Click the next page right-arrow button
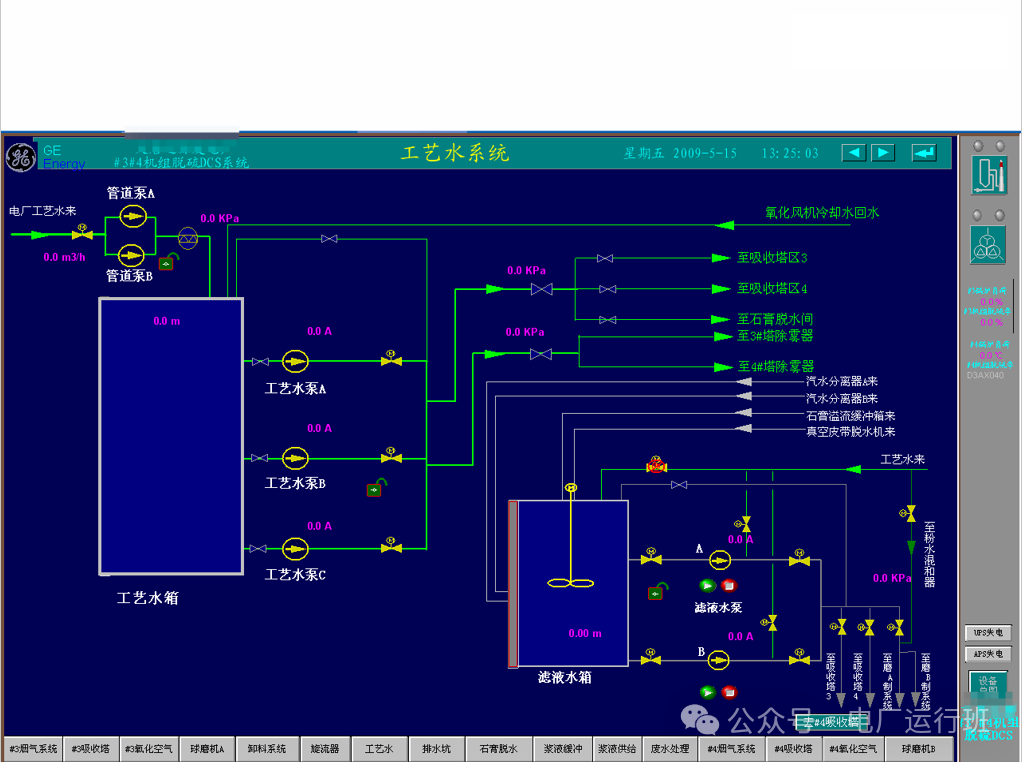The width and height of the screenshot is (1022, 762). click(883, 153)
